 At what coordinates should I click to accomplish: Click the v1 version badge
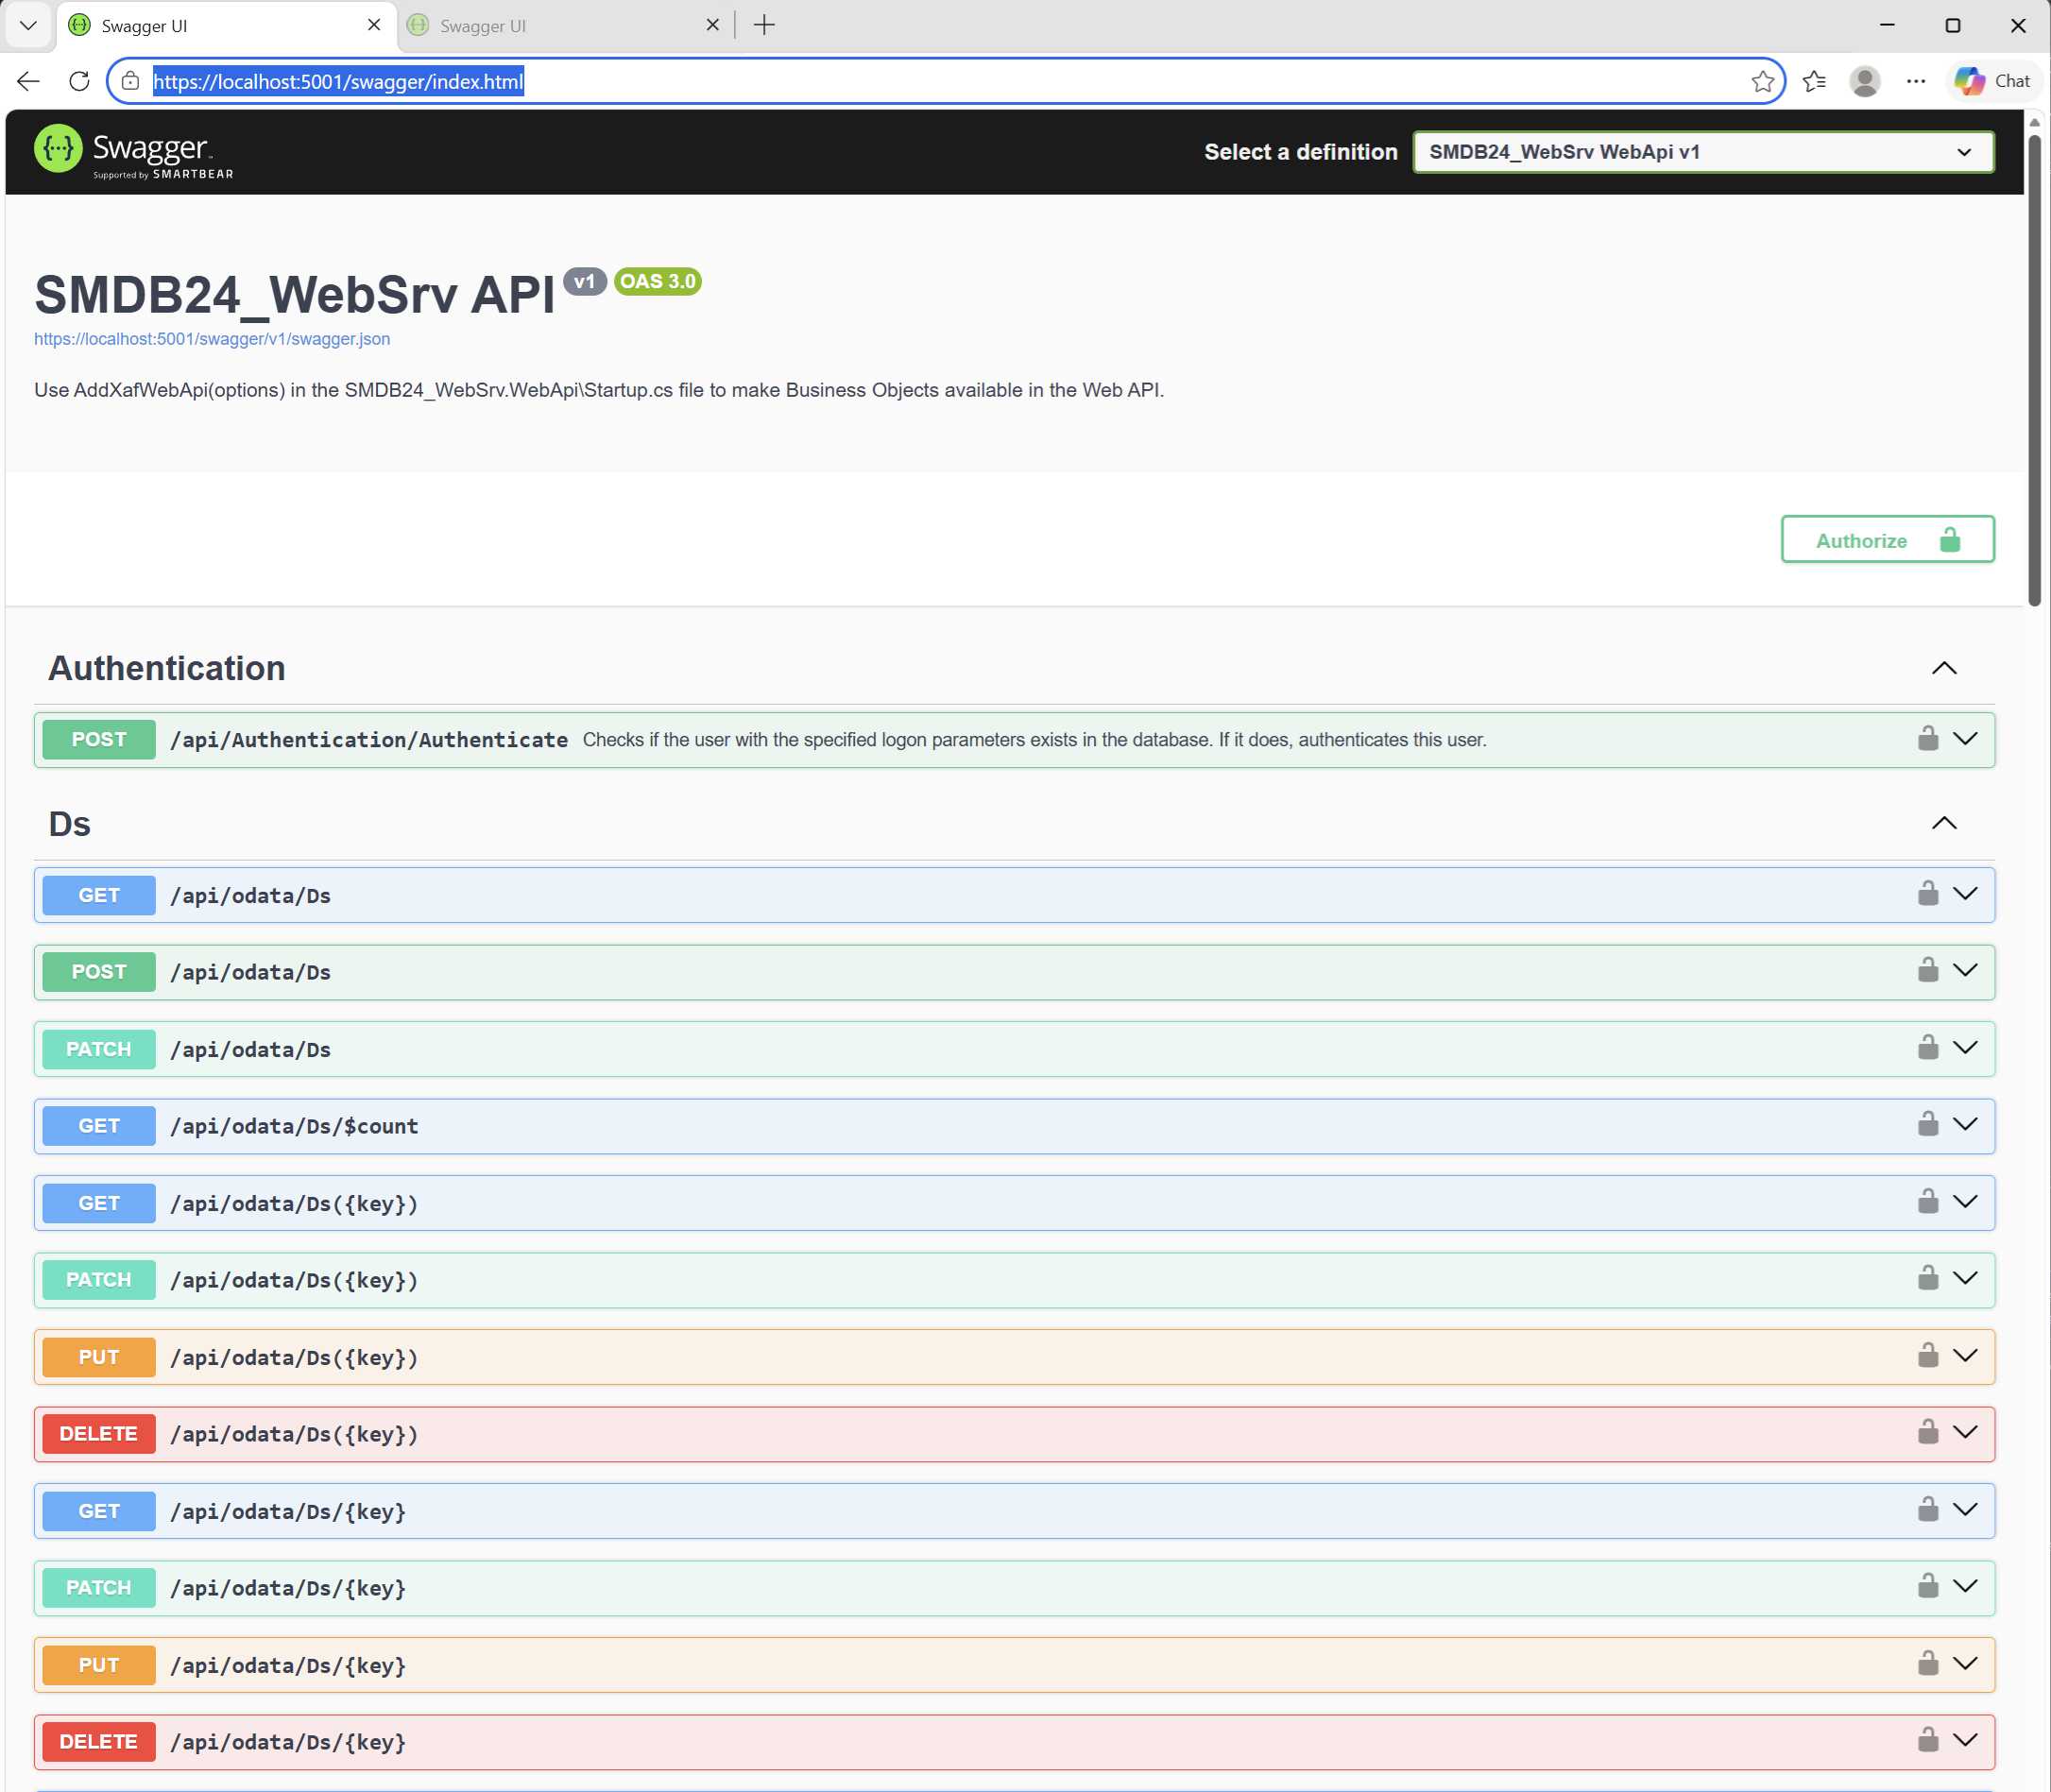point(585,281)
